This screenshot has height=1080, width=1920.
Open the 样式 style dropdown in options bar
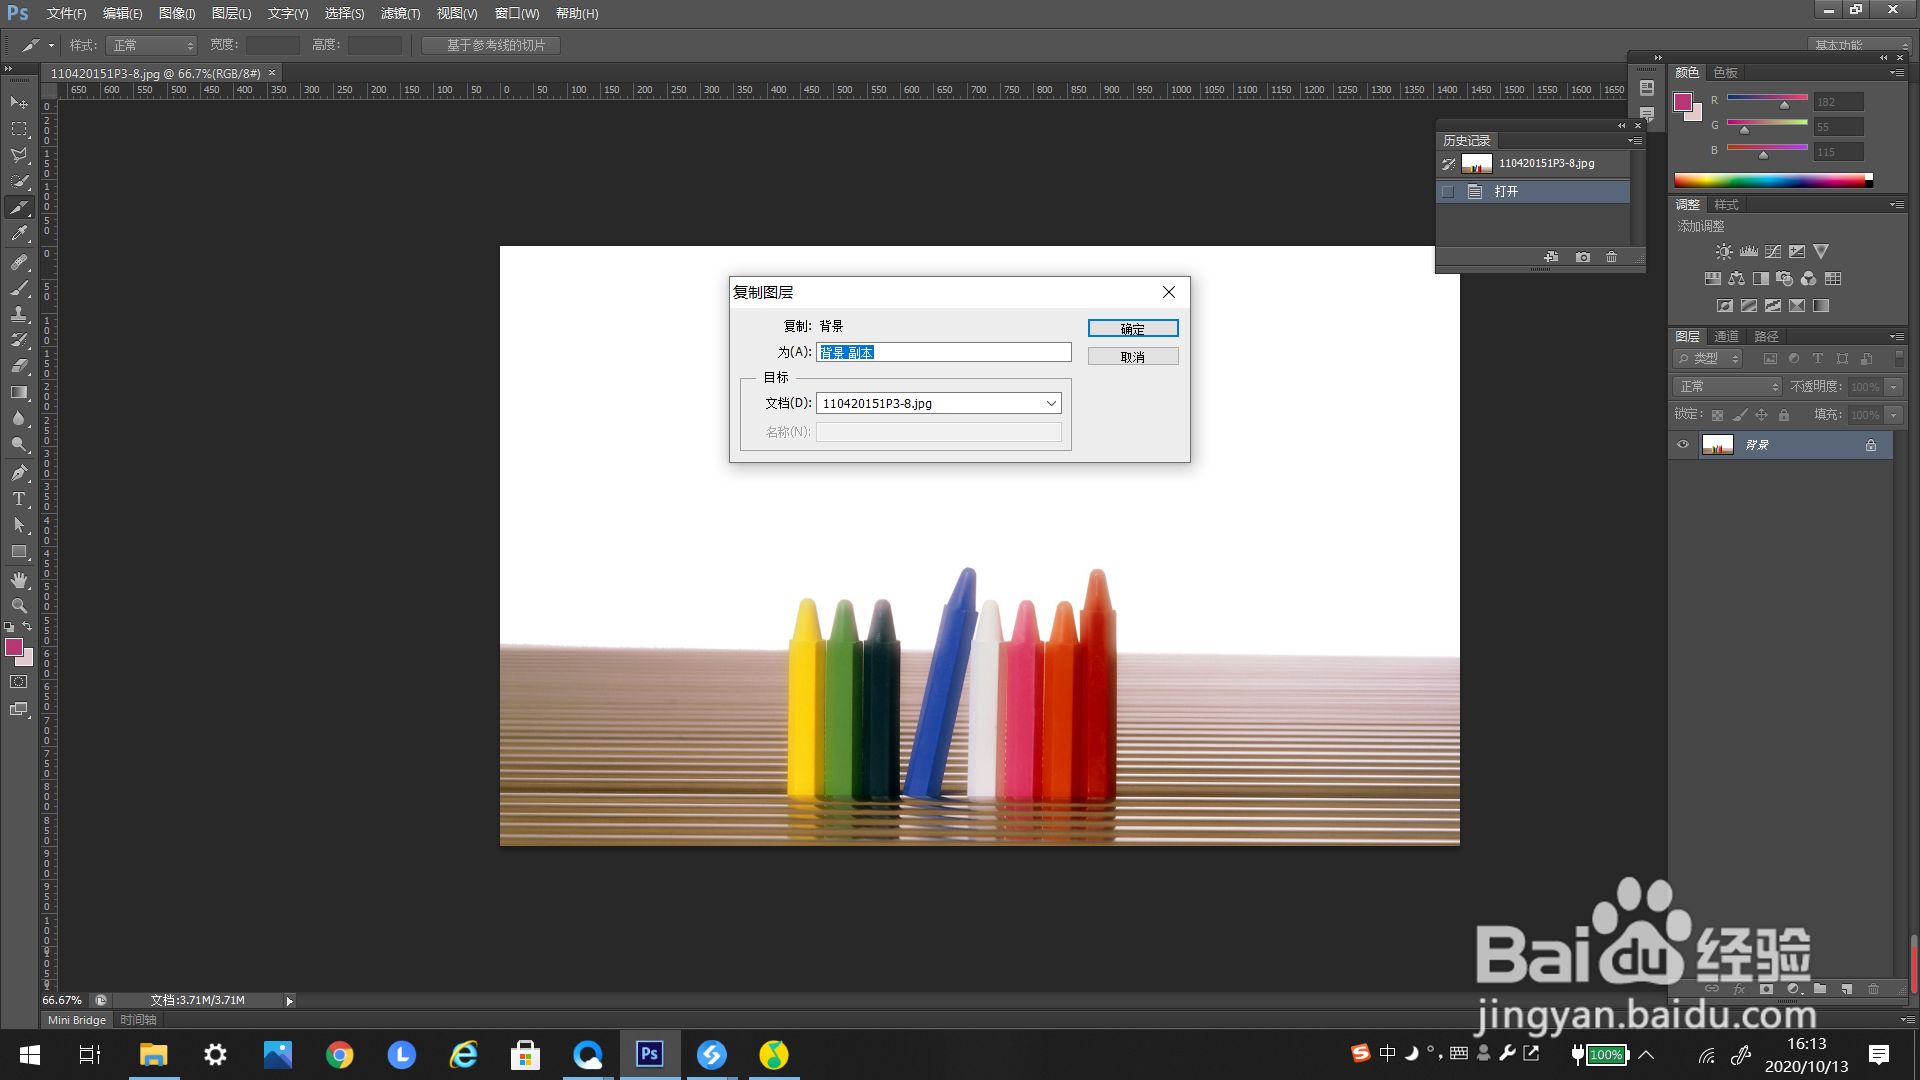(152, 45)
